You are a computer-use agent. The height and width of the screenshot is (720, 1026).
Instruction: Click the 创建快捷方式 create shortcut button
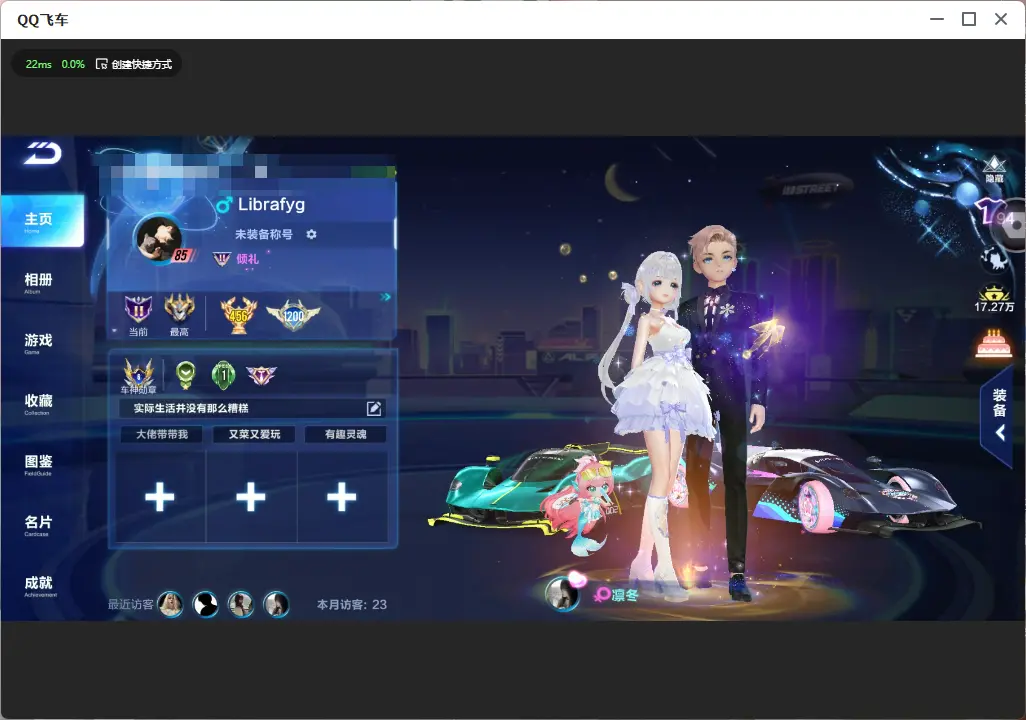[x=134, y=64]
